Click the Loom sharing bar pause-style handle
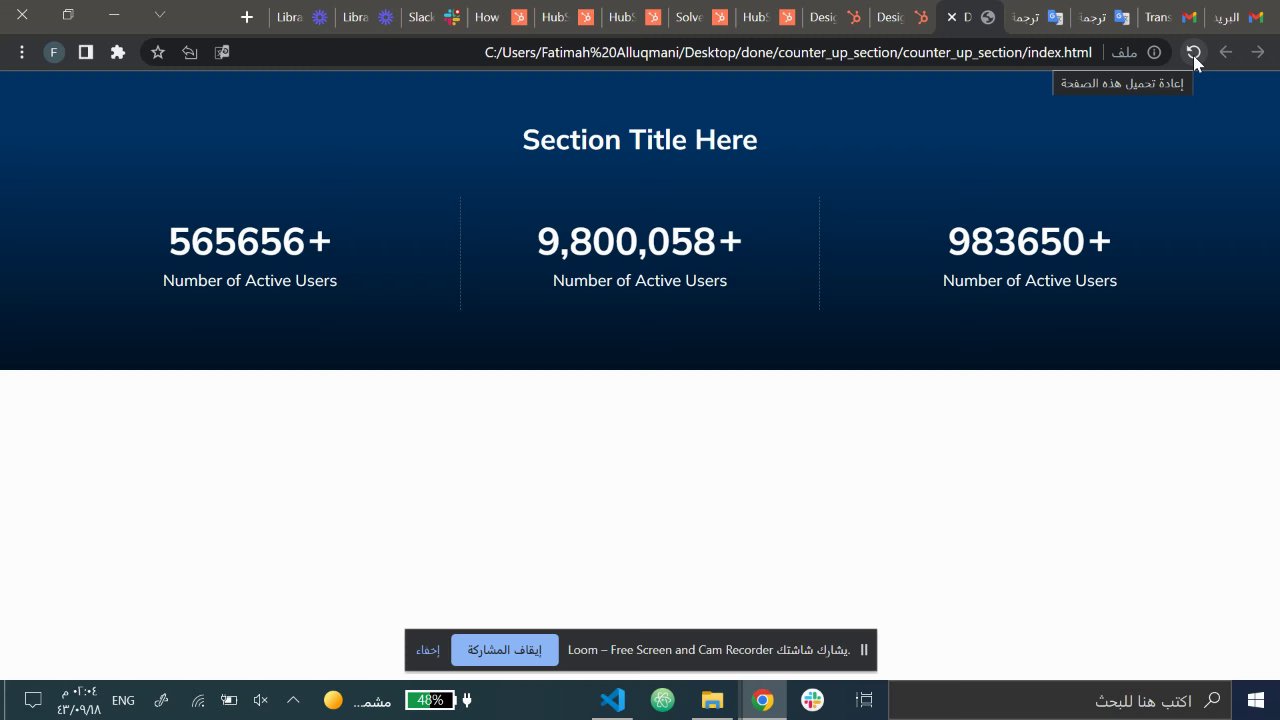This screenshot has width=1280, height=720. pyautogui.click(x=864, y=650)
